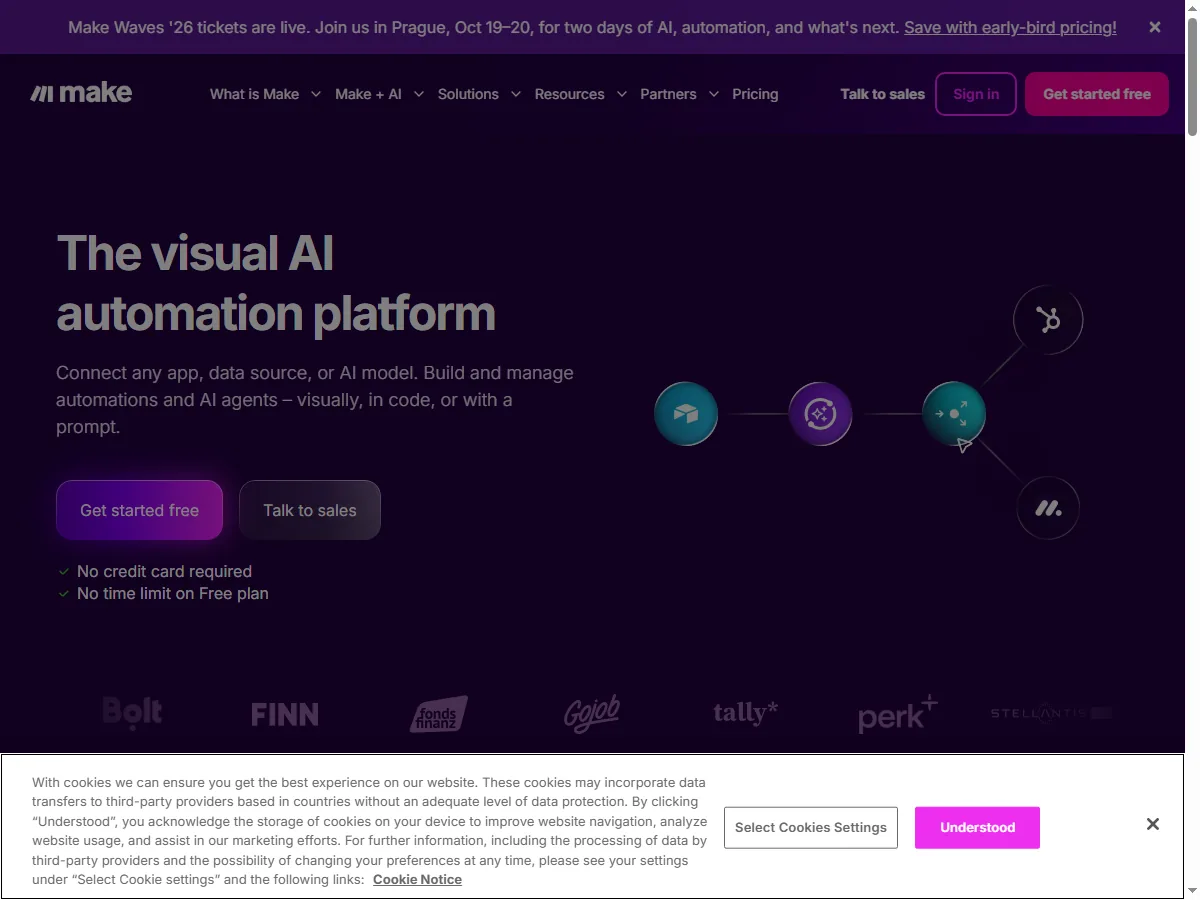Viewport: 1200px width, 900px height.
Task: Open Select Cookies Settings
Action: coord(811,827)
